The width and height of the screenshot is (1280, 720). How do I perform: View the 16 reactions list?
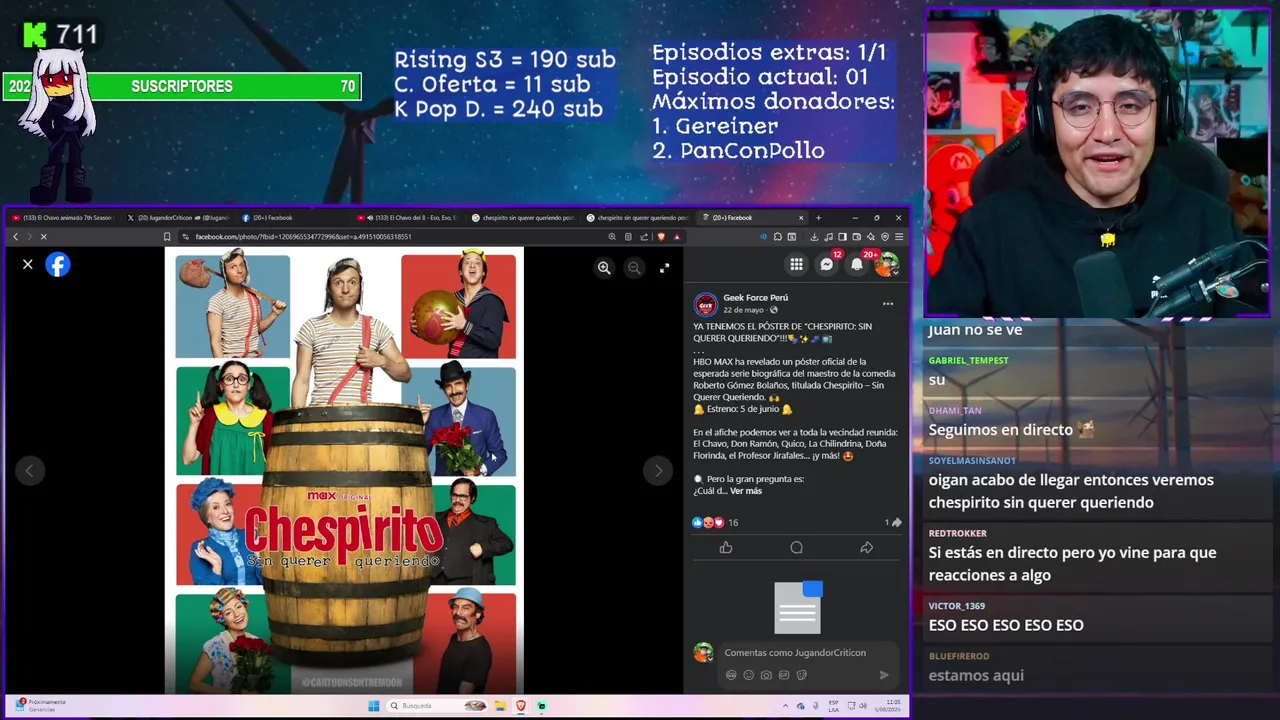tap(716, 522)
